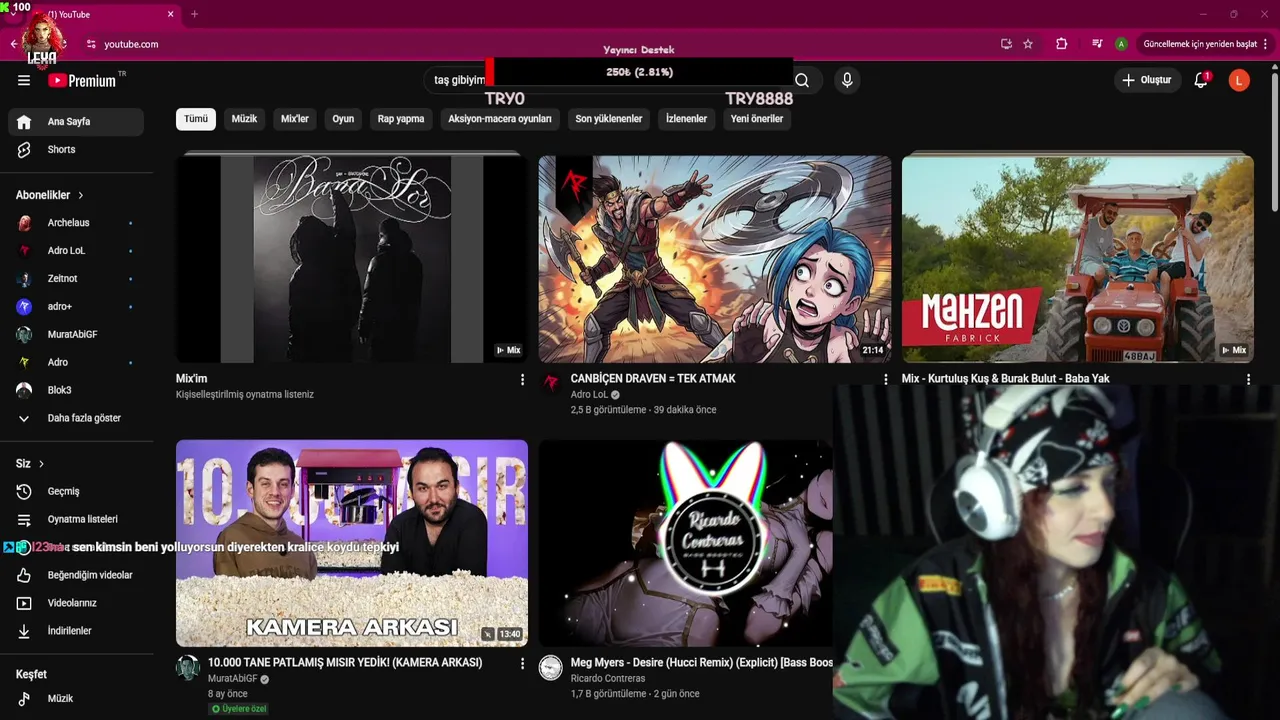Click Mix - Kurtuluş Kuş & Burak Bulut title
1280x720 pixels.
click(x=1005, y=379)
